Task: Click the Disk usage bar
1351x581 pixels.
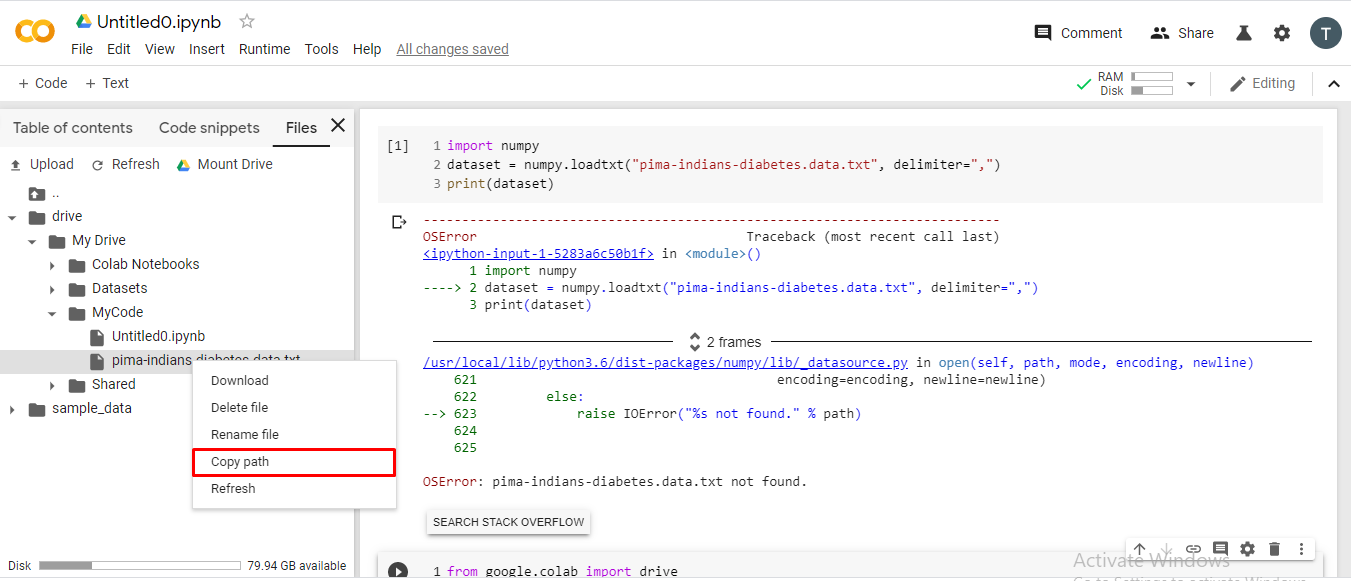Action: (x=138, y=564)
